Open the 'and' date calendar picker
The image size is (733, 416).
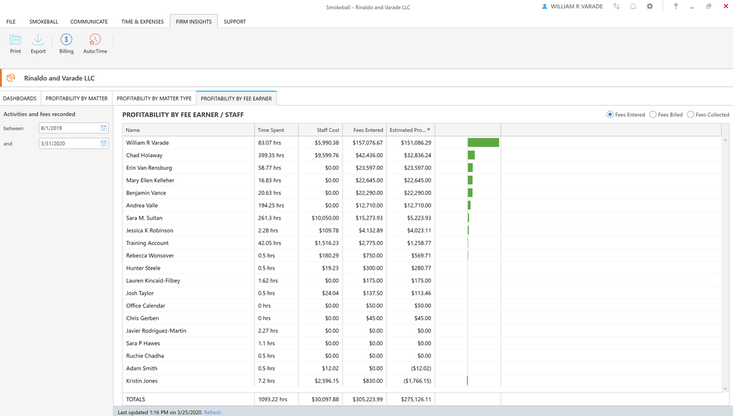pyautogui.click(x=103, y=143)
